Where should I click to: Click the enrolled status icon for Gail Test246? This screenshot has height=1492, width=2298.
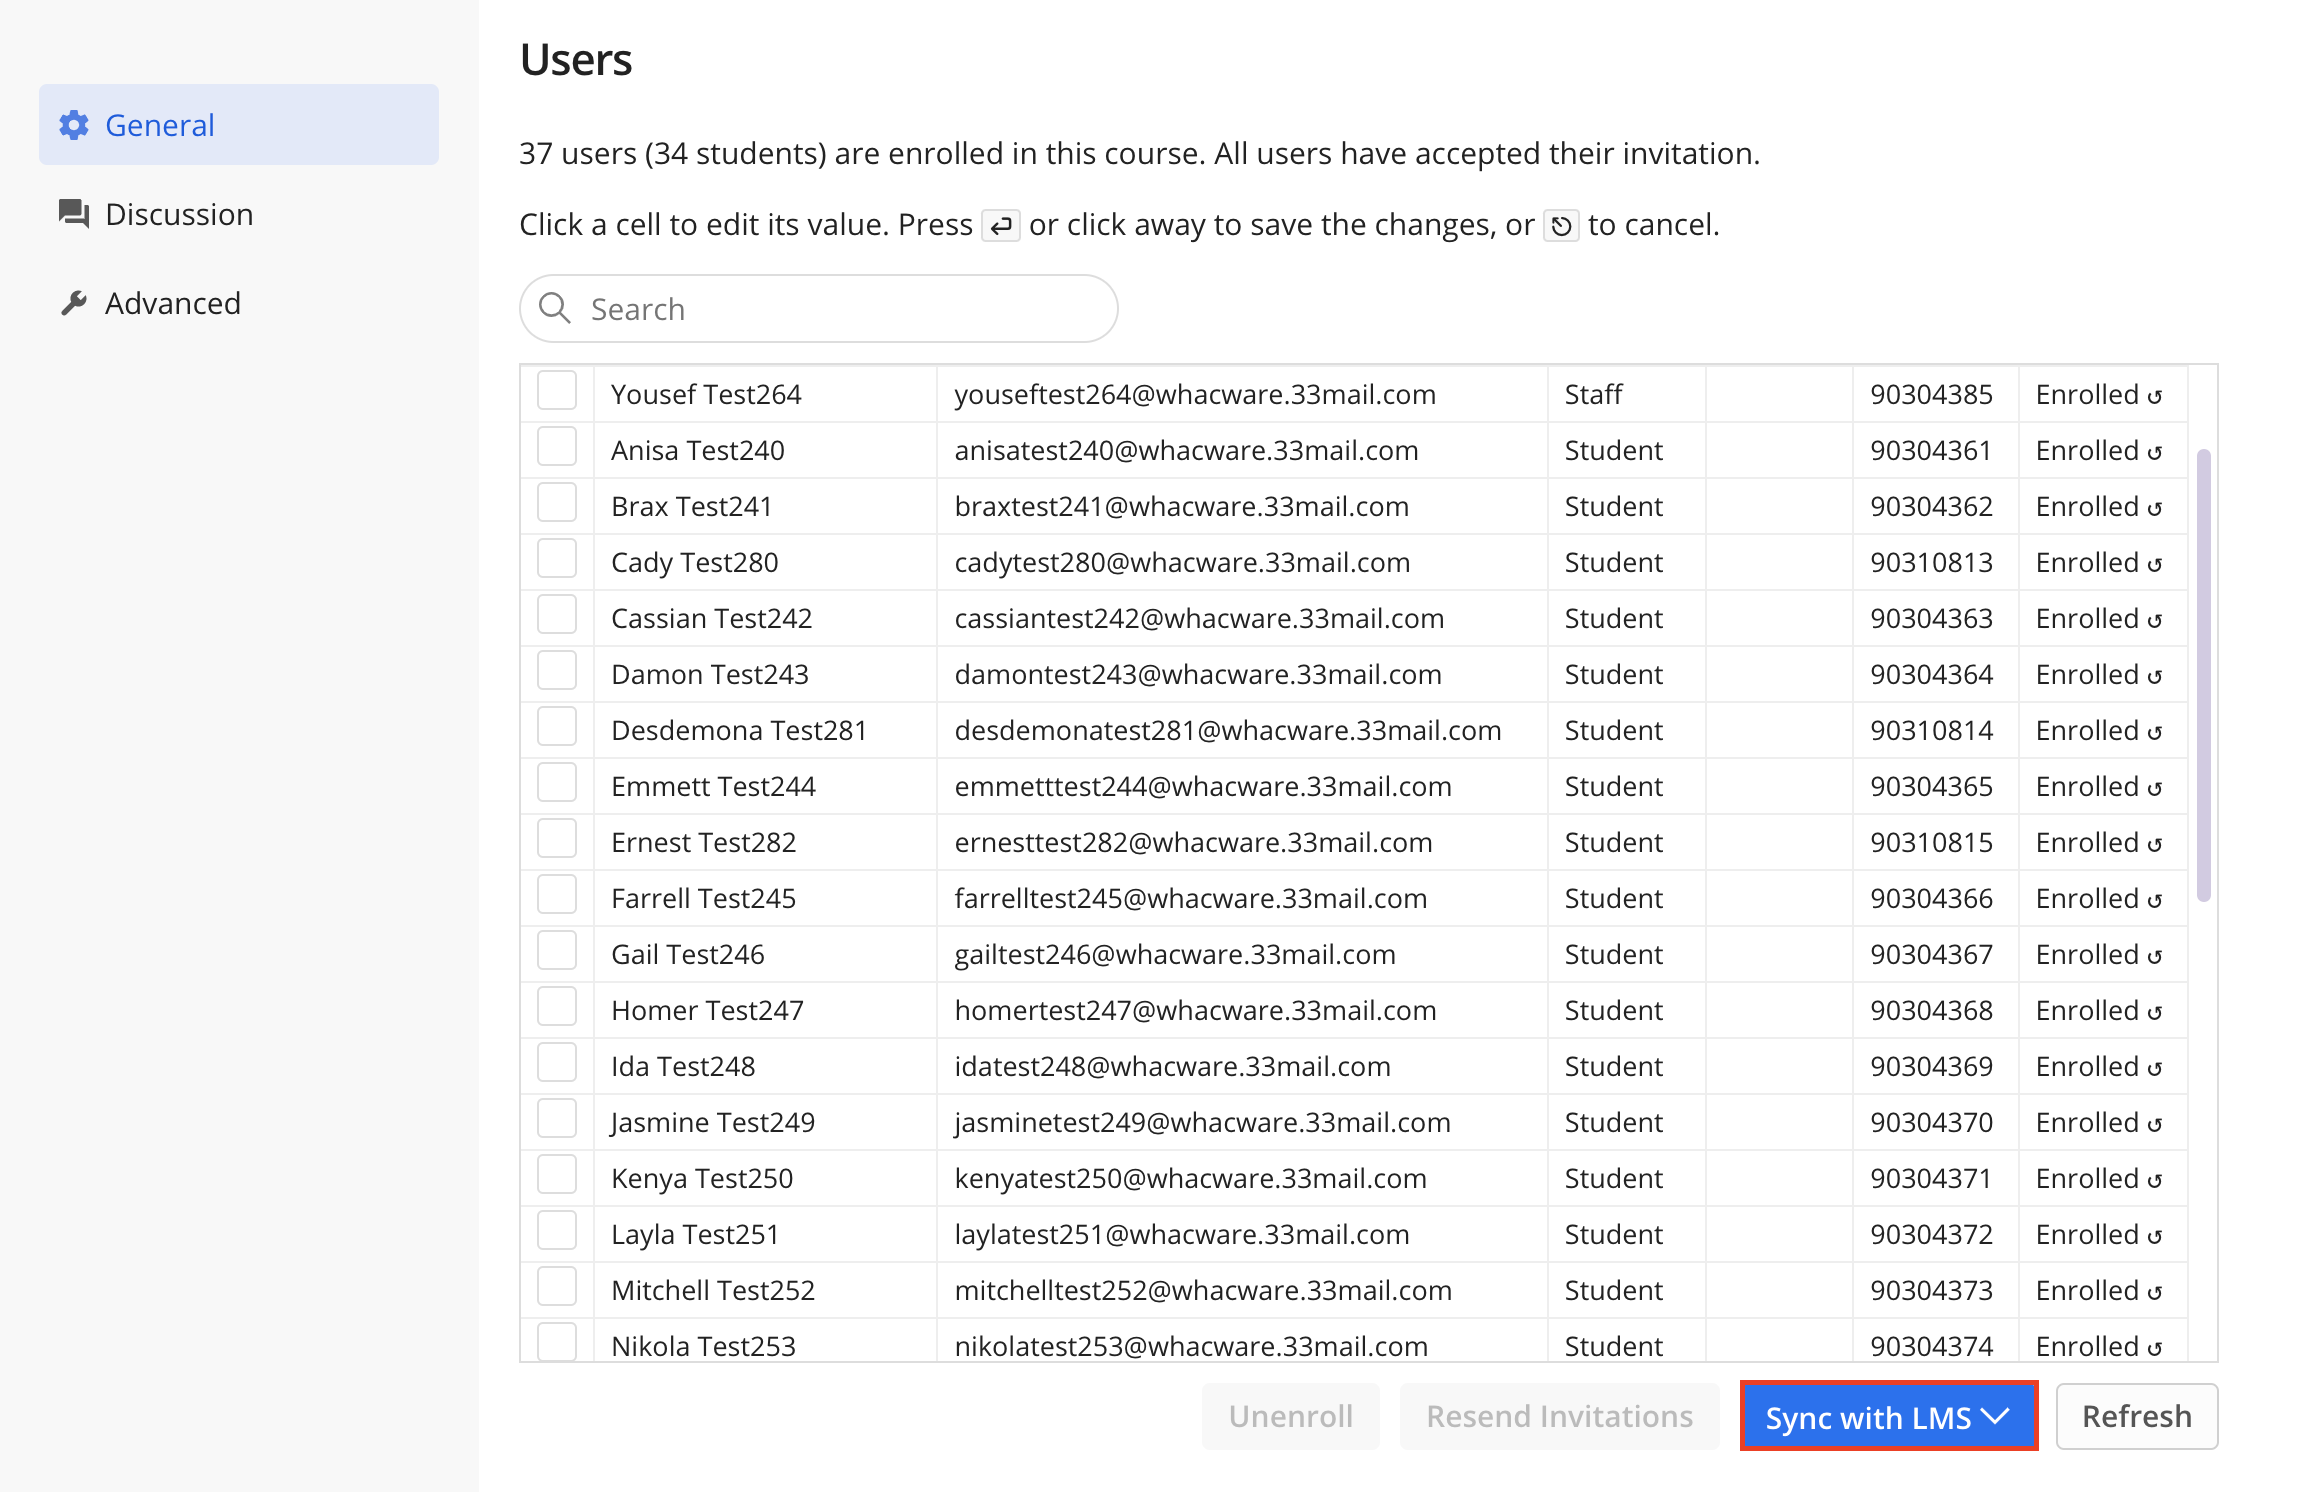[x=2155, y=957]
